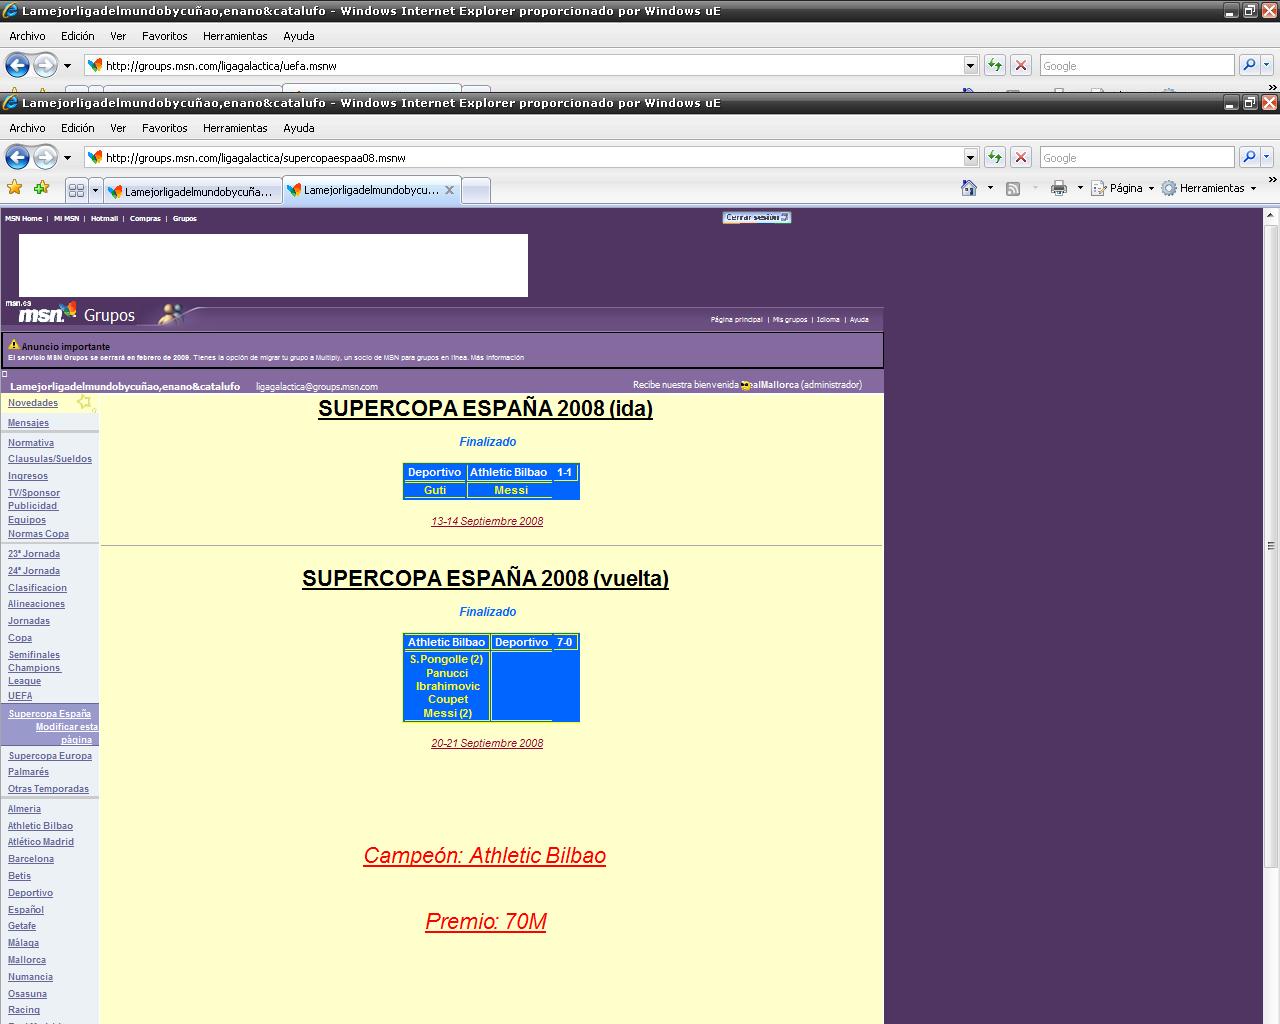This screenshot has width=1280, height=1024.
Task: Open the front window's search provider dropdown arrow
Action: (1266, 157)
